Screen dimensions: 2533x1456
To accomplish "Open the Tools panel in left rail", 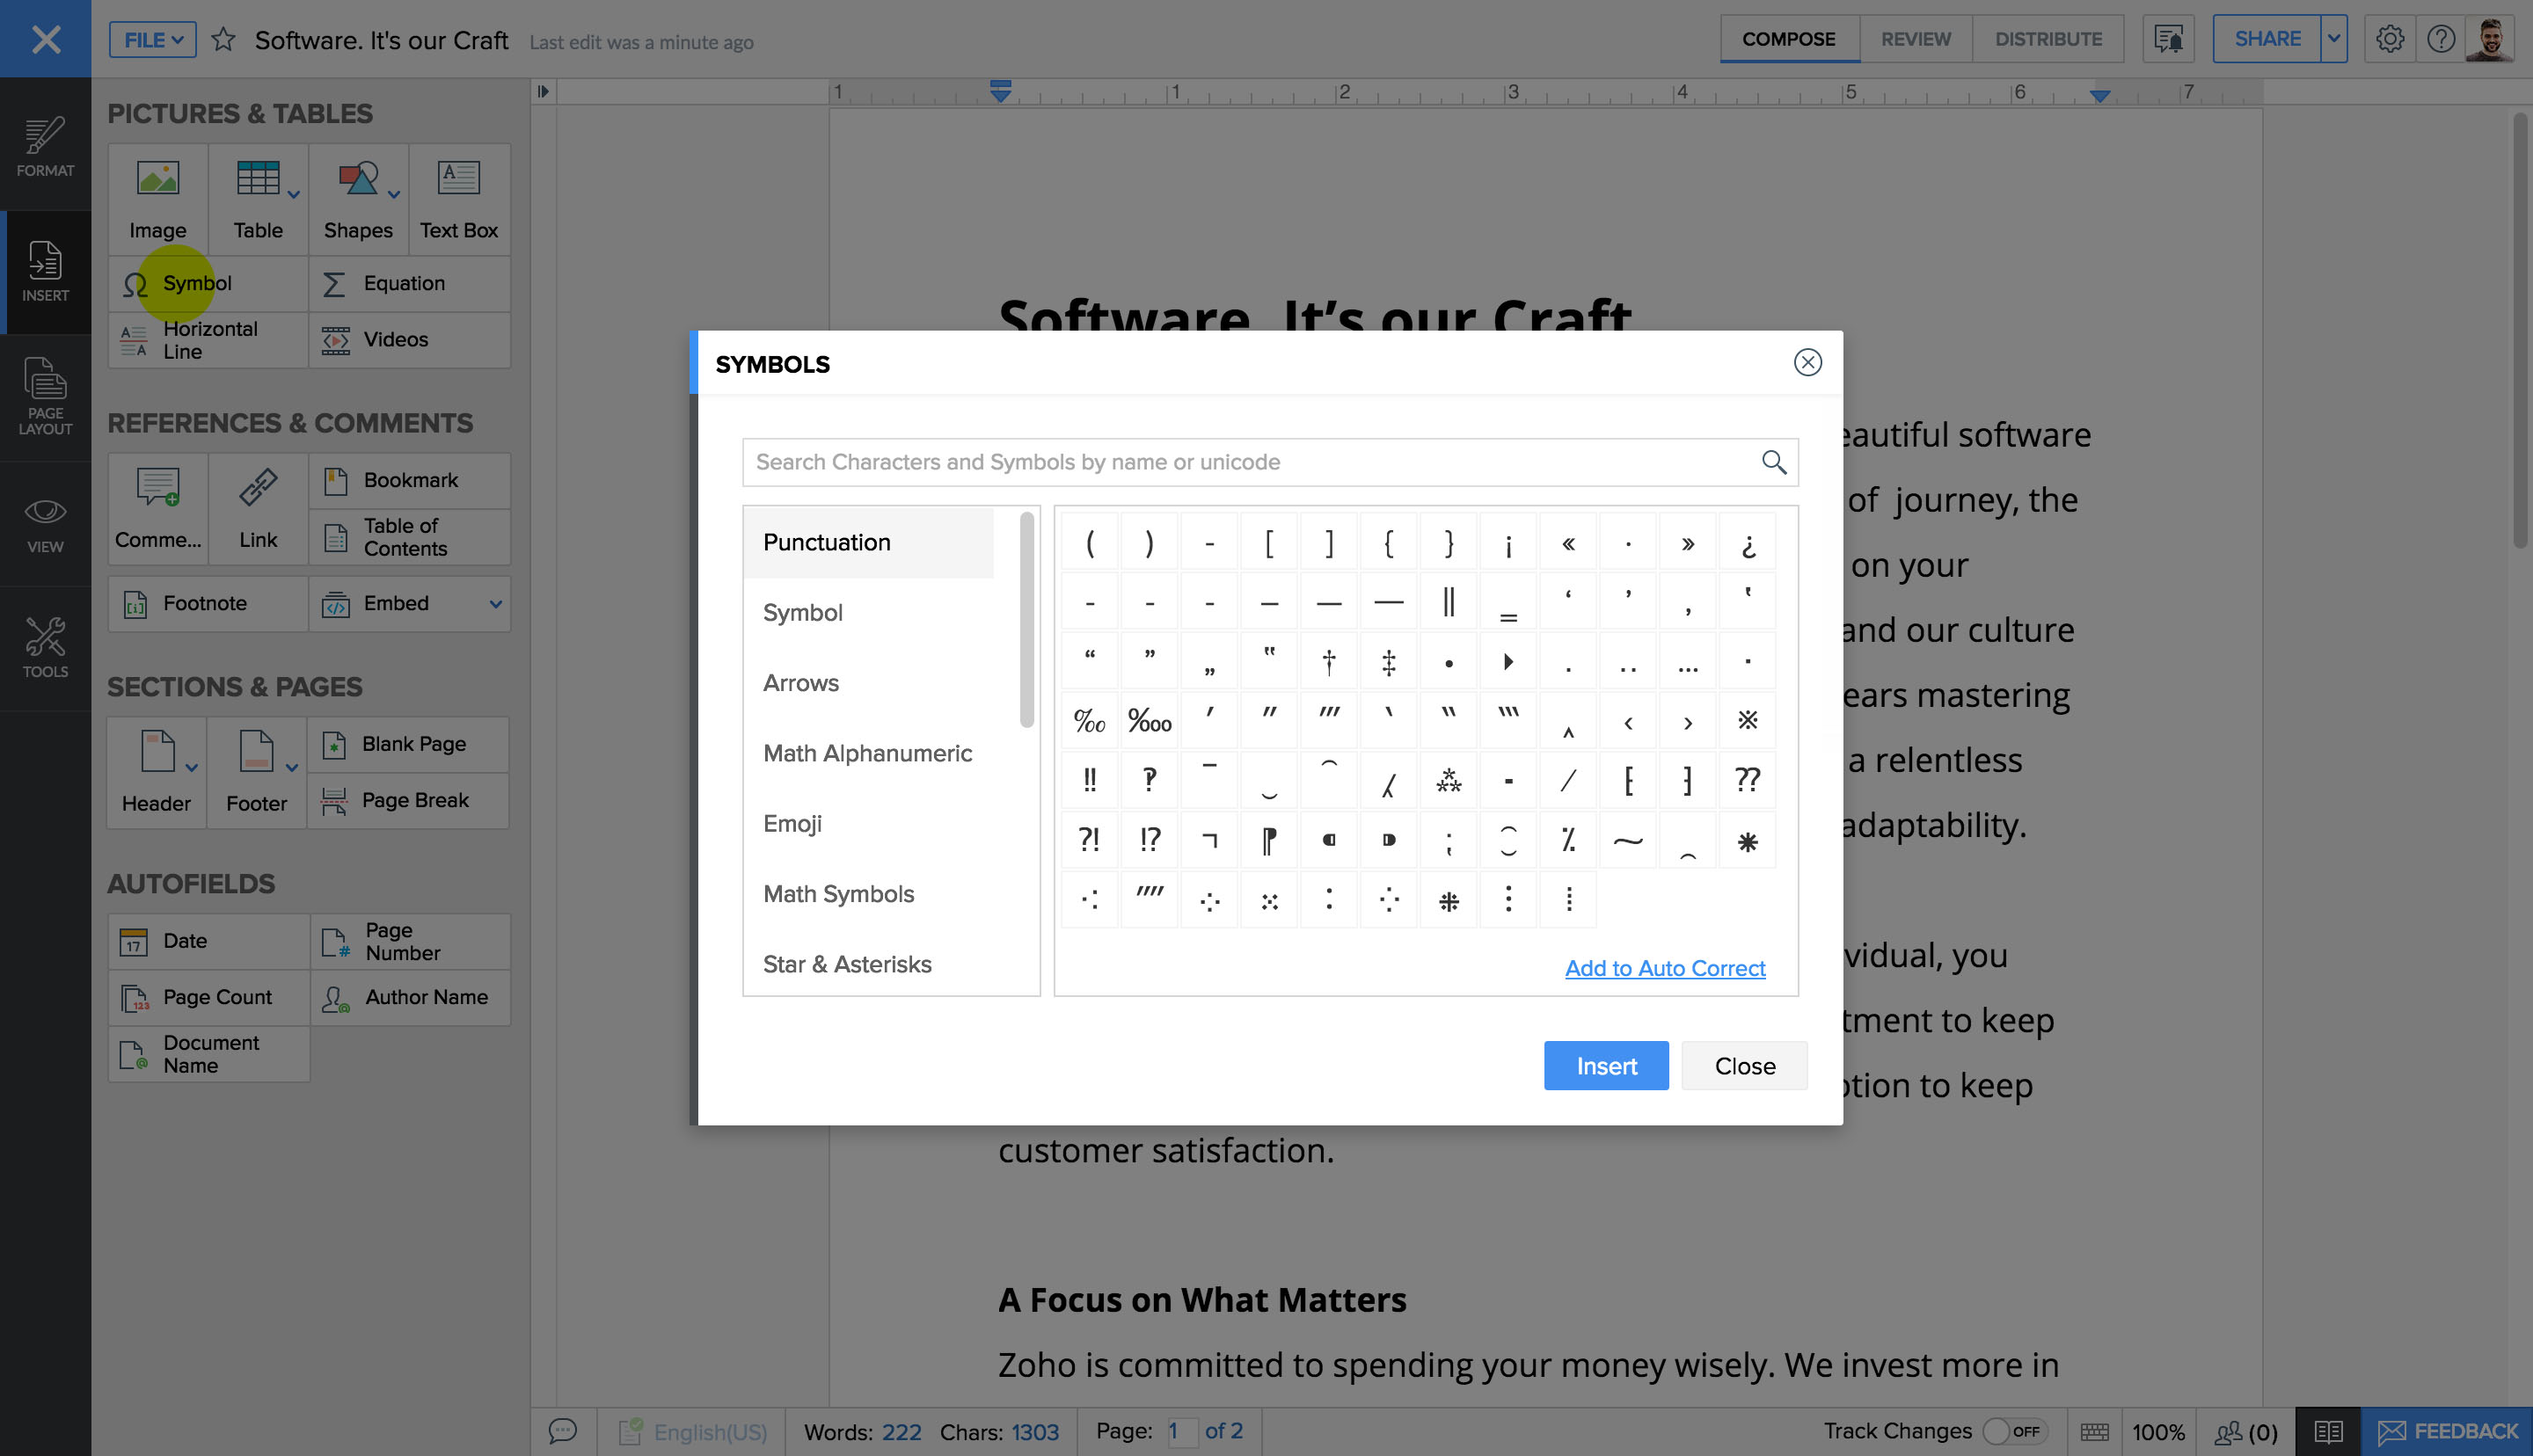I will (x=45, y=647).
